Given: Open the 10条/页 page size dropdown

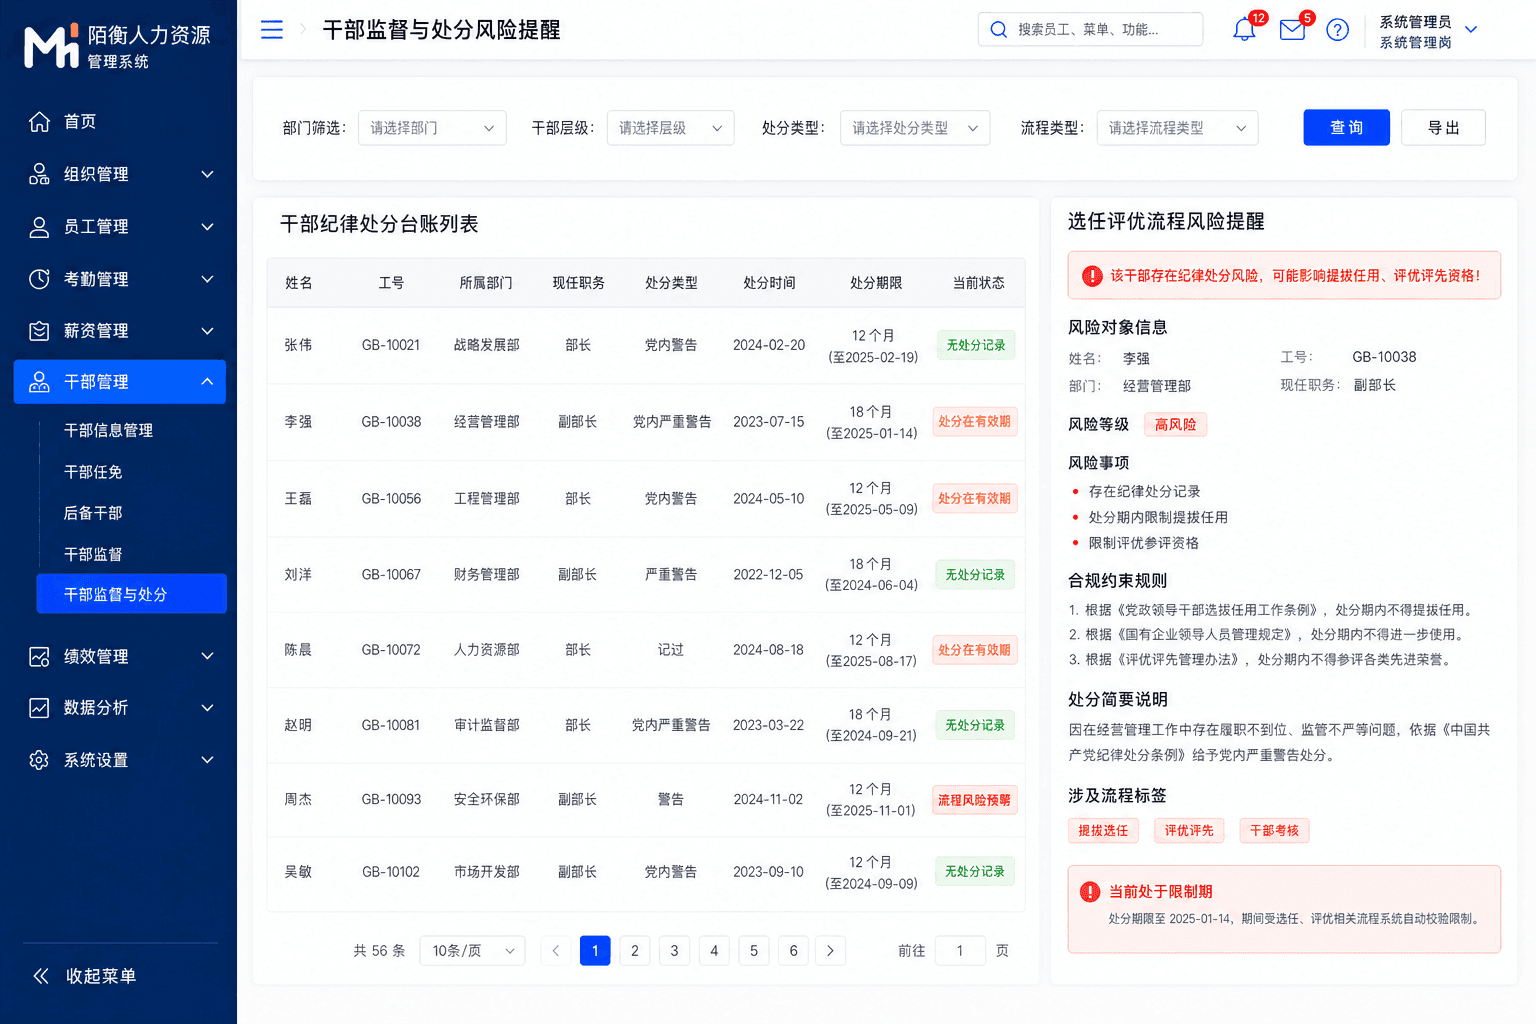Looking at the screenshot, I should pos(473,951).
